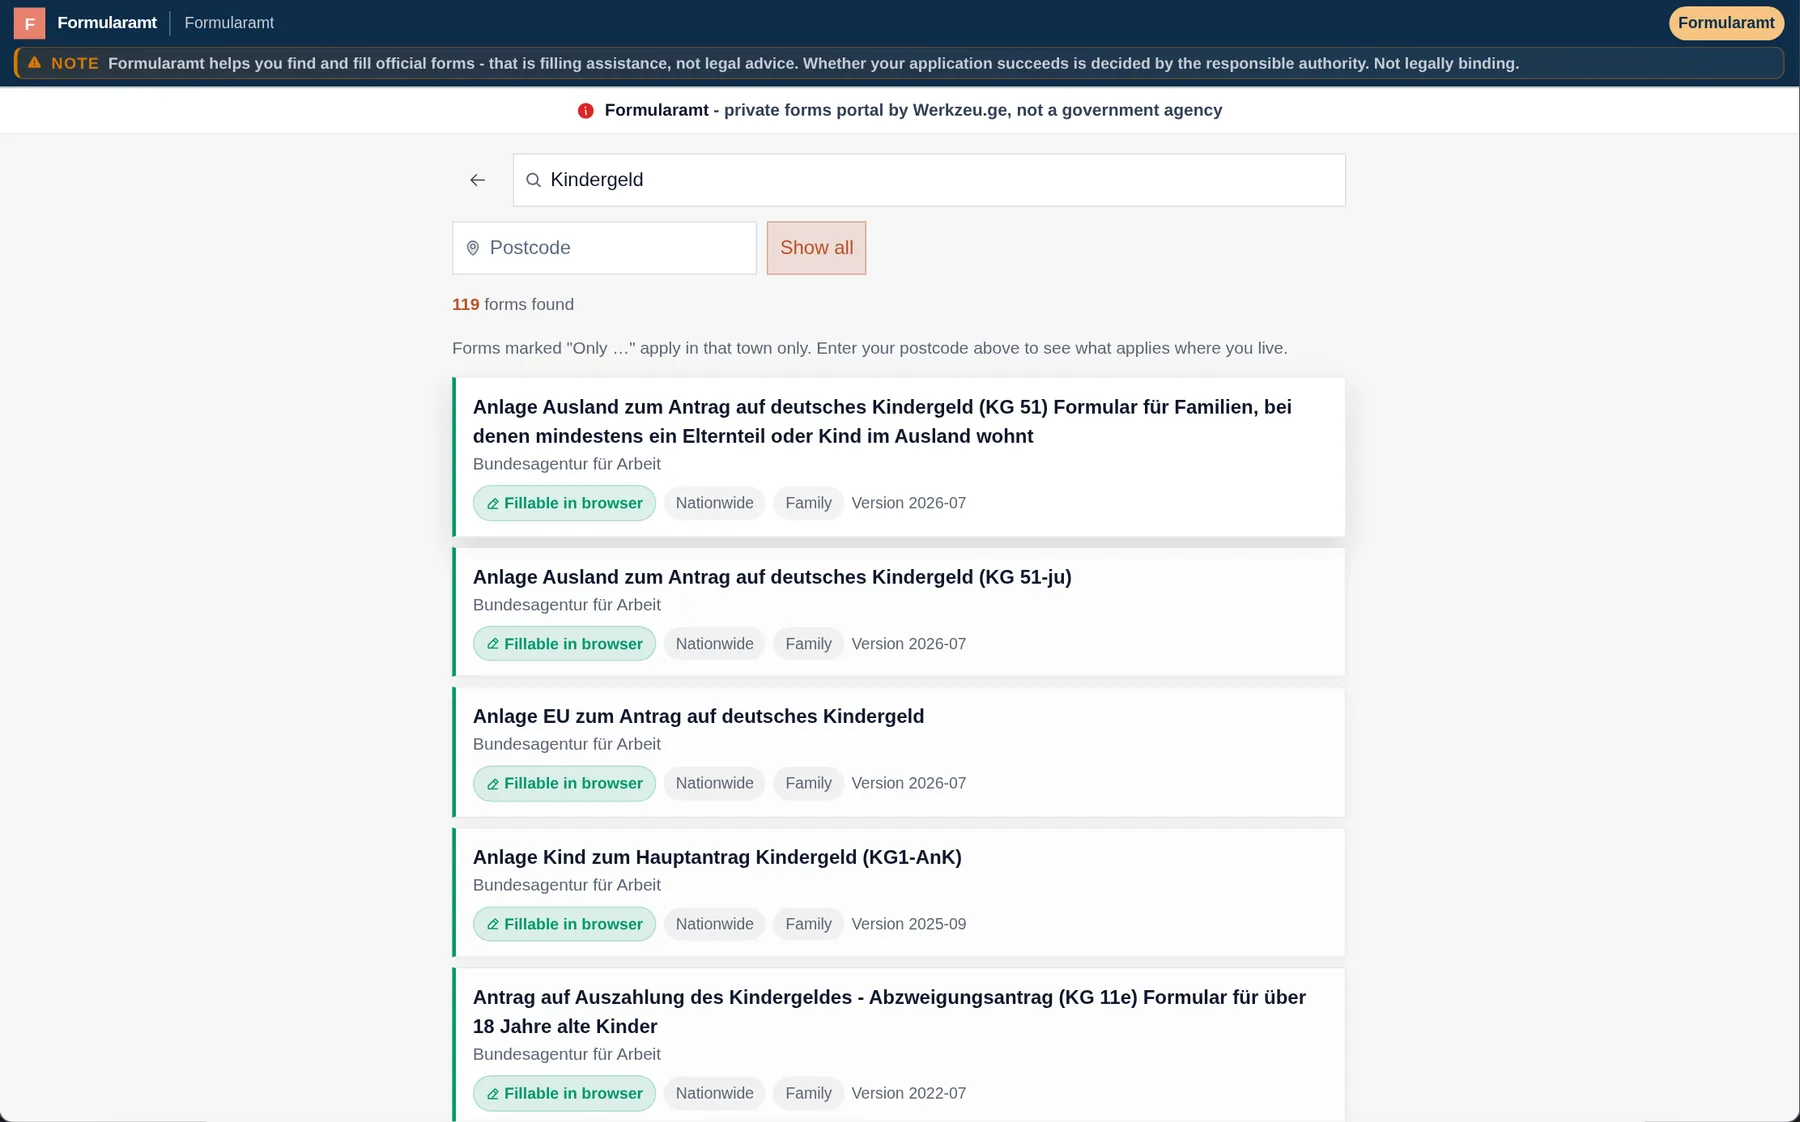
Task: Click the NOTE warning triangle icon
Action: click(x=34, y=62)
